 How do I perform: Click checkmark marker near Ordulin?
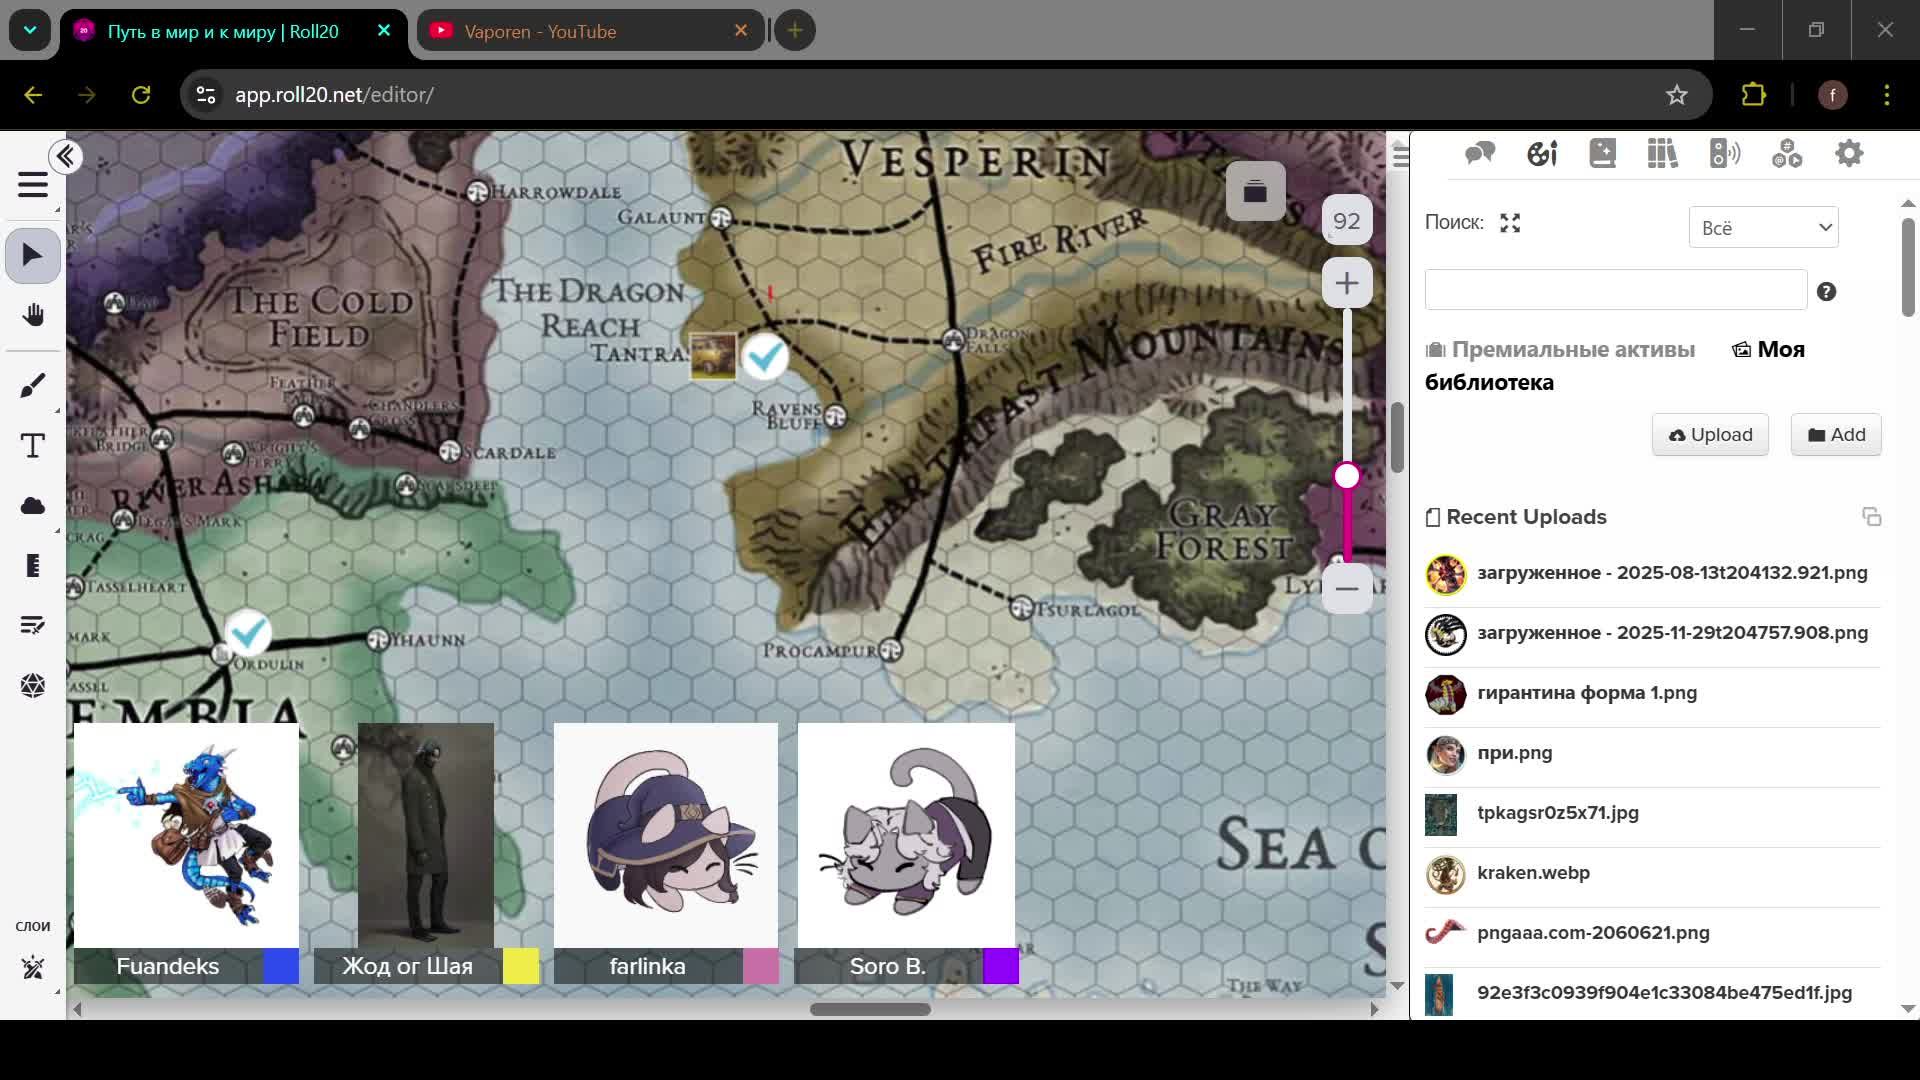click(248, 632)
